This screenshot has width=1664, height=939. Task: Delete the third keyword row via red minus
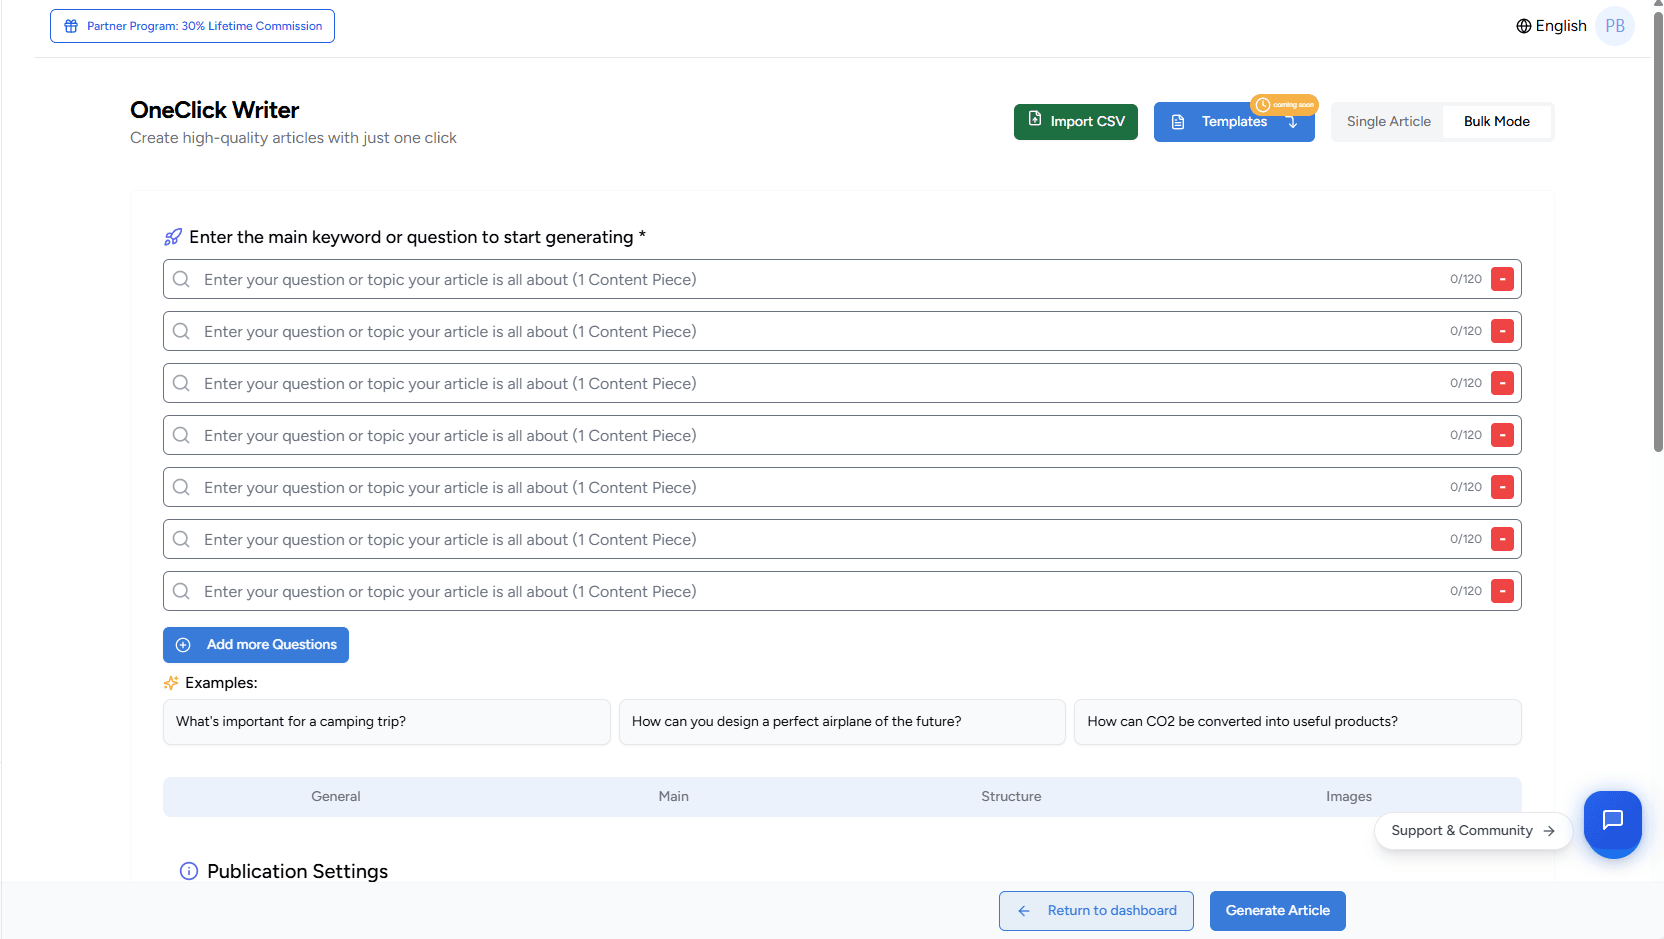click(x=1502, y=383)
